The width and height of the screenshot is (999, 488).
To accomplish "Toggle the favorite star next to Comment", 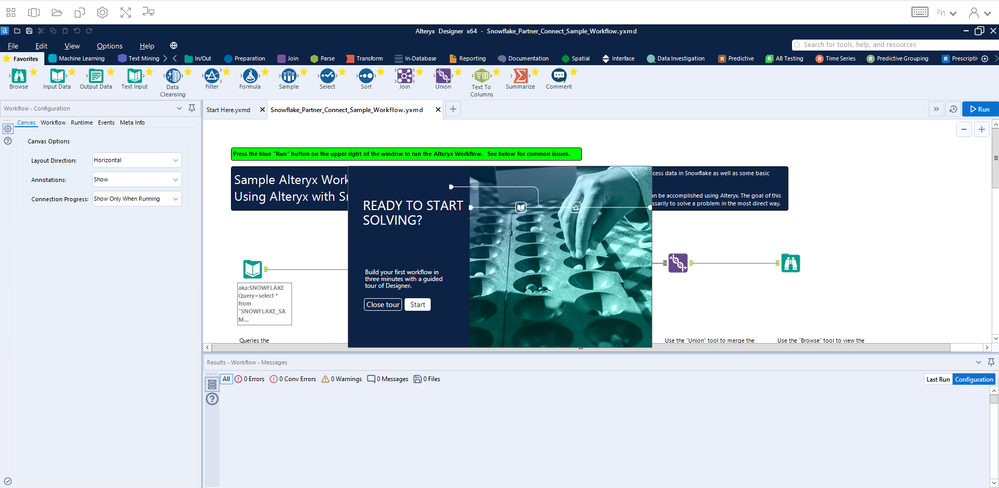I will 573,71.
